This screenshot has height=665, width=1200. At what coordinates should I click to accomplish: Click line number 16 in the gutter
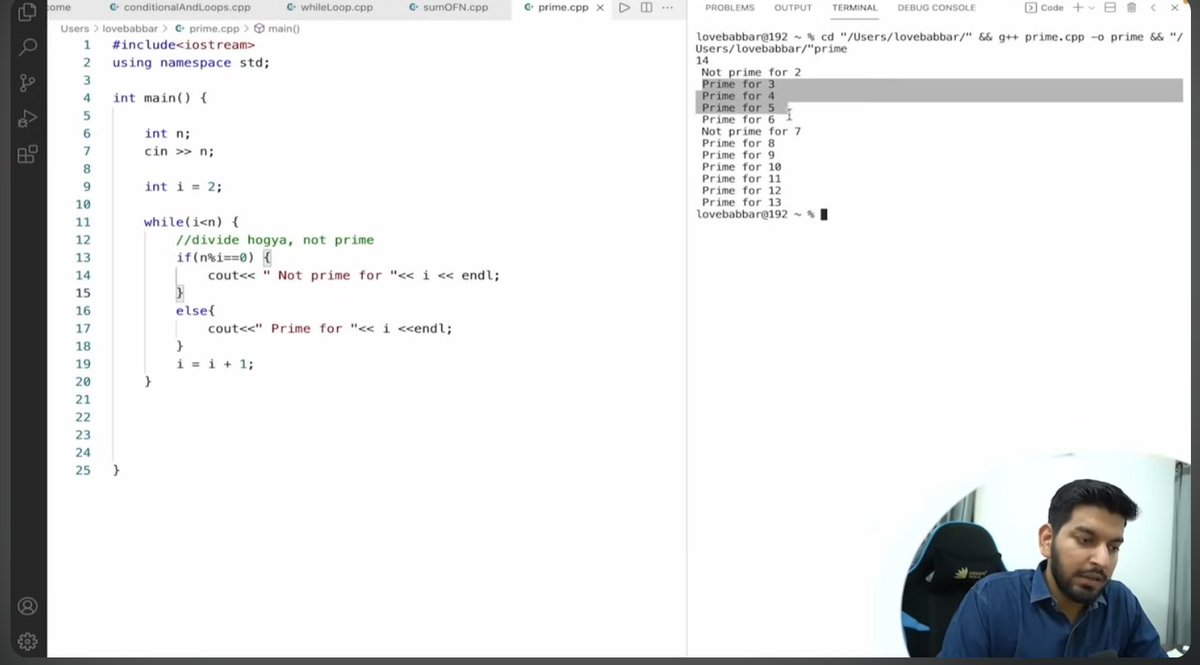point(83,311)
